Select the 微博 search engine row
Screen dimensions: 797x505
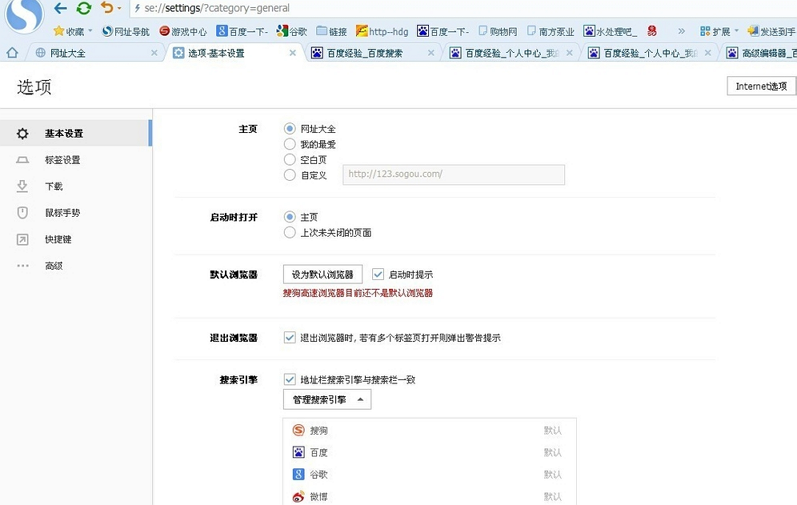[430, 496]
